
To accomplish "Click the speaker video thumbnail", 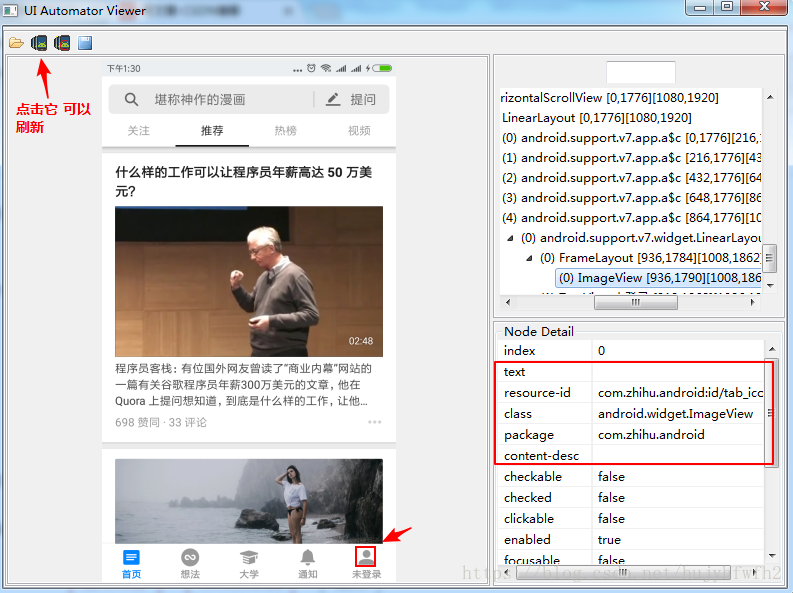I will coord(249,281).
